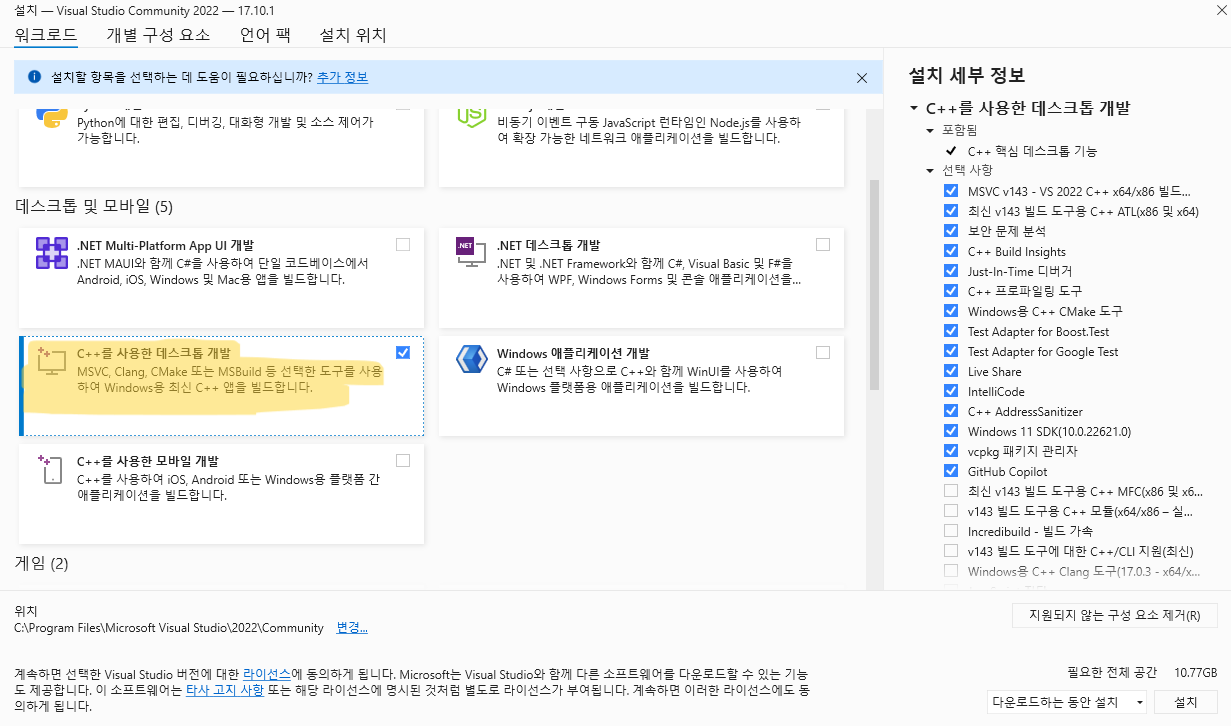
Task: Uncheck C++ 프로파일링 도구 option
Action: 950,291
